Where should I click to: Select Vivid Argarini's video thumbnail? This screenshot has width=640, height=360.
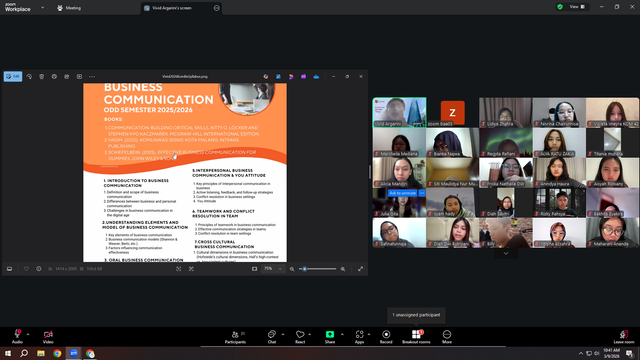[400, 112]
